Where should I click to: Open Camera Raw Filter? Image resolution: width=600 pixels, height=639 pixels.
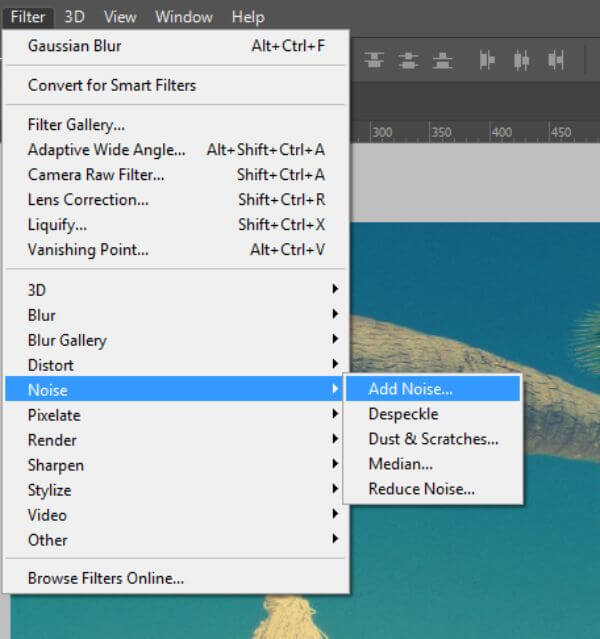176,175
